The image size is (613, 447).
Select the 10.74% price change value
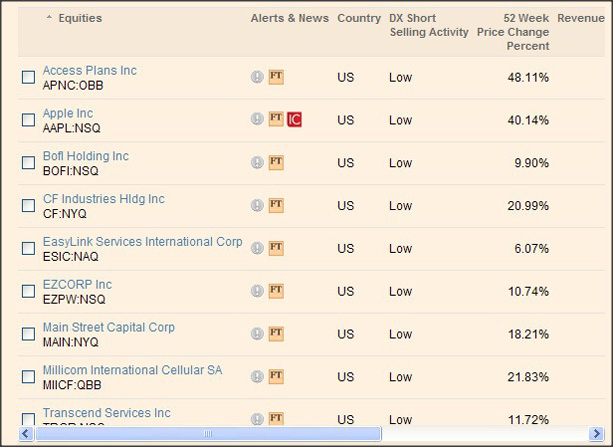(x=528, y=291)
